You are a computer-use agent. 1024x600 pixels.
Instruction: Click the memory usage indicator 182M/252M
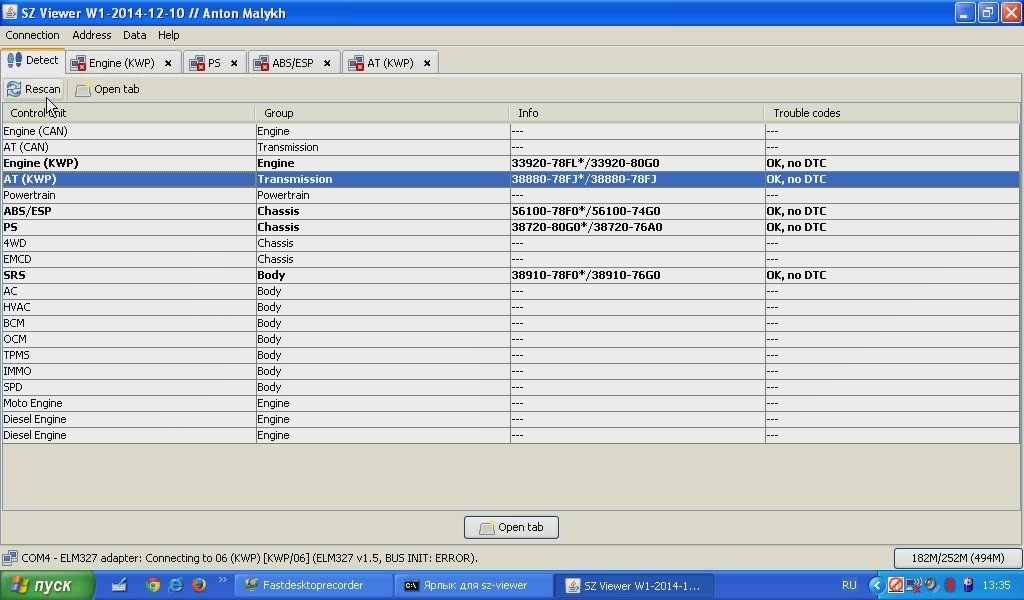(x=957, y=558)
